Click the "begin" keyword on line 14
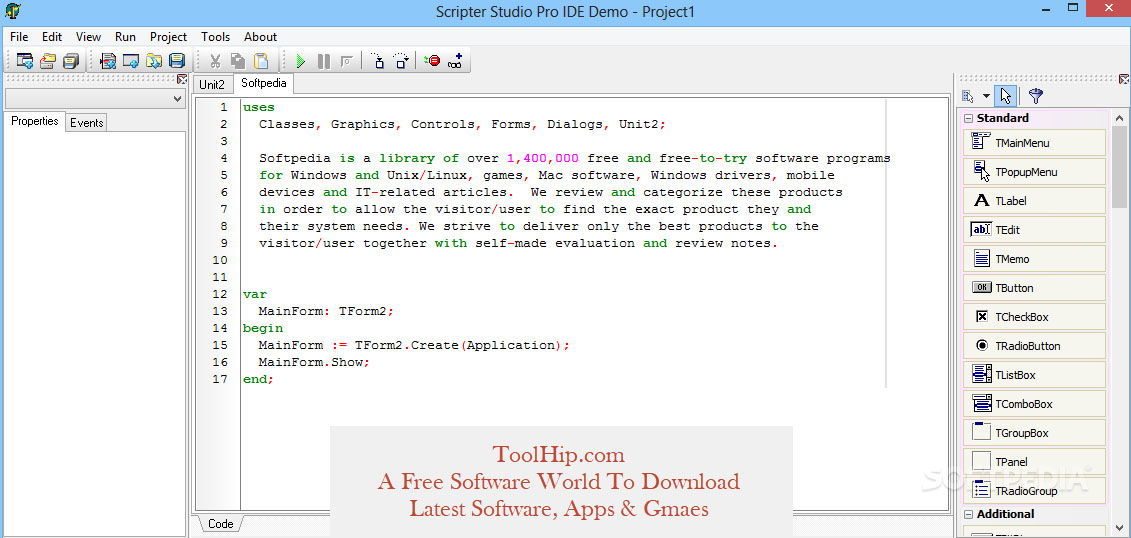Screen dimensions: 1131x538 pos(263,328)
